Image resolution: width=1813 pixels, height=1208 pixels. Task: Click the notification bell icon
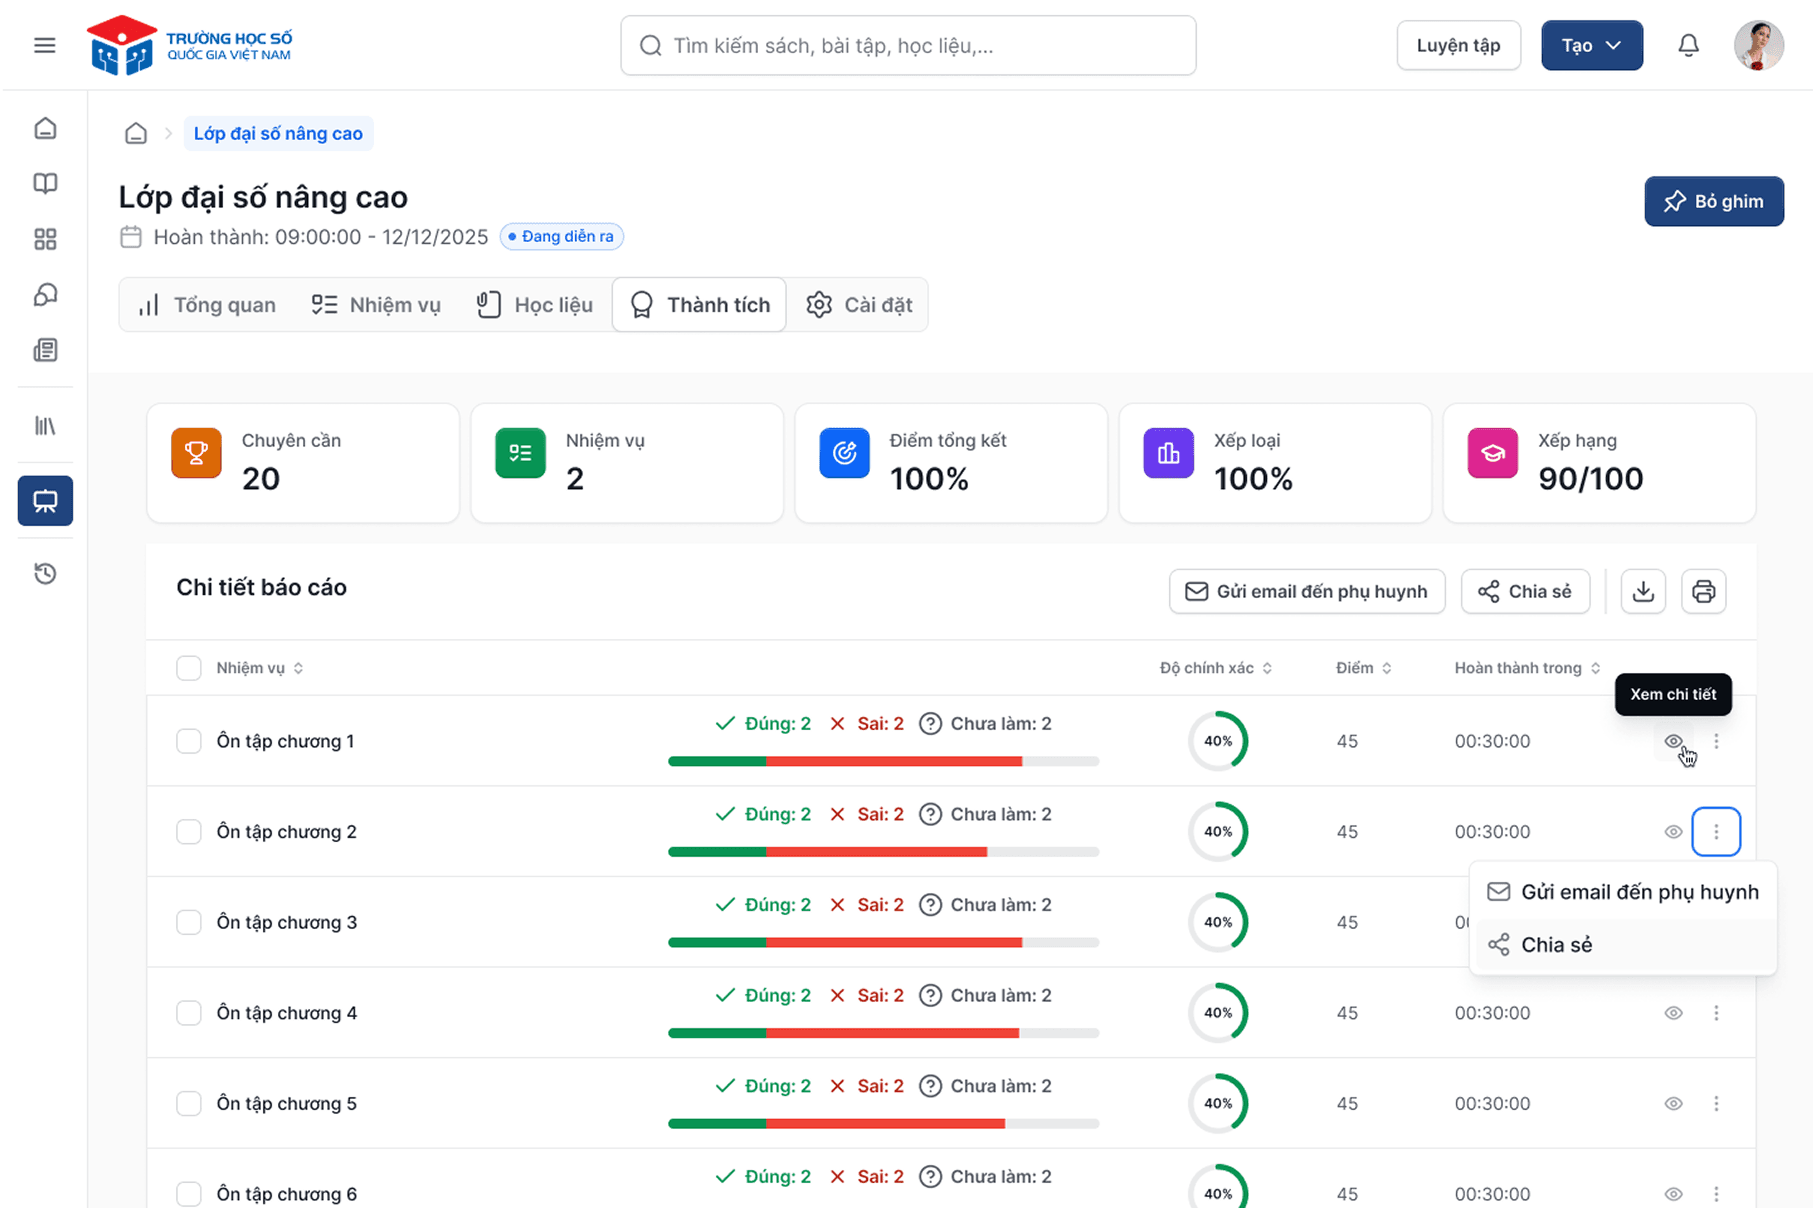tap(1688, 45)
